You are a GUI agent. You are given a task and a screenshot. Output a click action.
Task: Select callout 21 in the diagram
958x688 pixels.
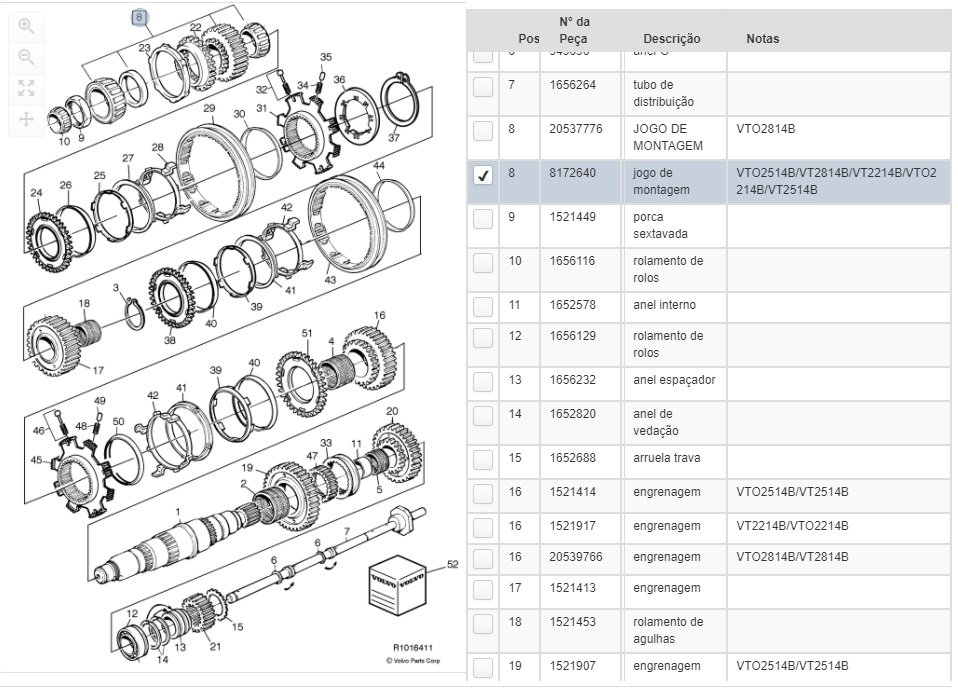click(x=215, y=646)
